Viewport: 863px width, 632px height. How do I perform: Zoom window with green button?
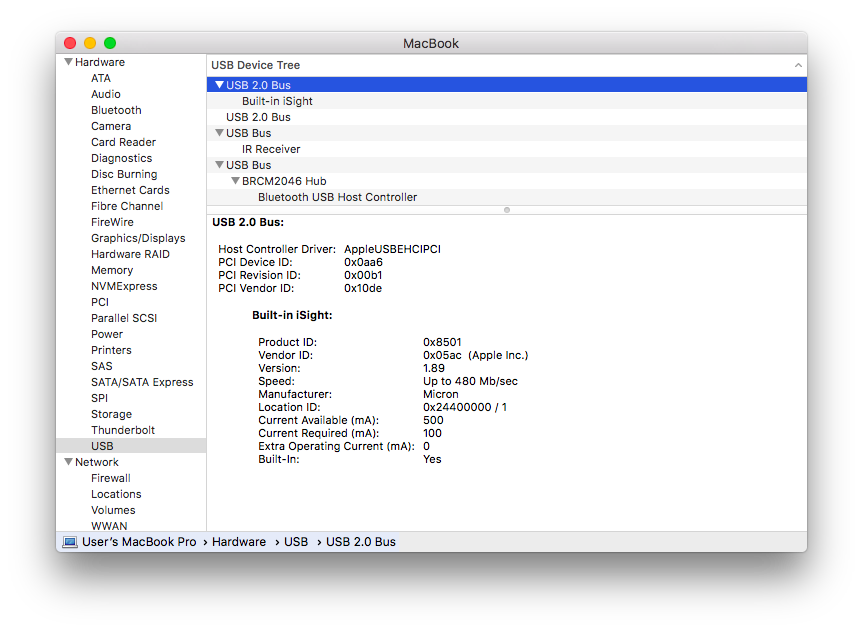click(x=110, y=43)
